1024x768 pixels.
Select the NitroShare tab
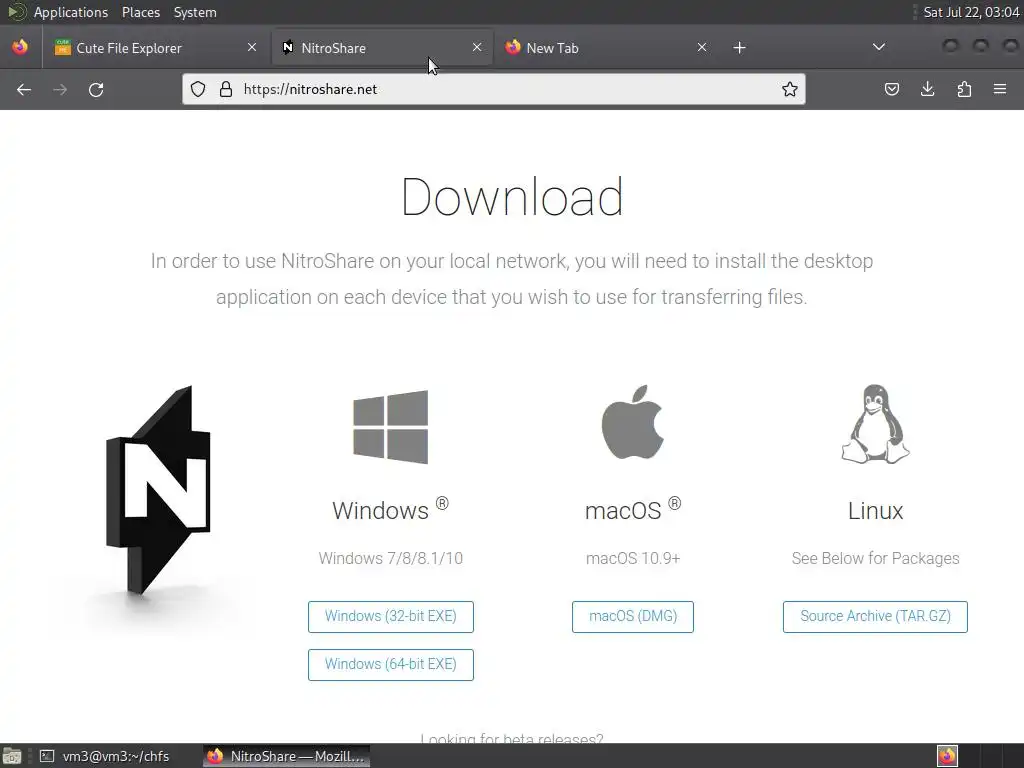[x=382, y=48]
